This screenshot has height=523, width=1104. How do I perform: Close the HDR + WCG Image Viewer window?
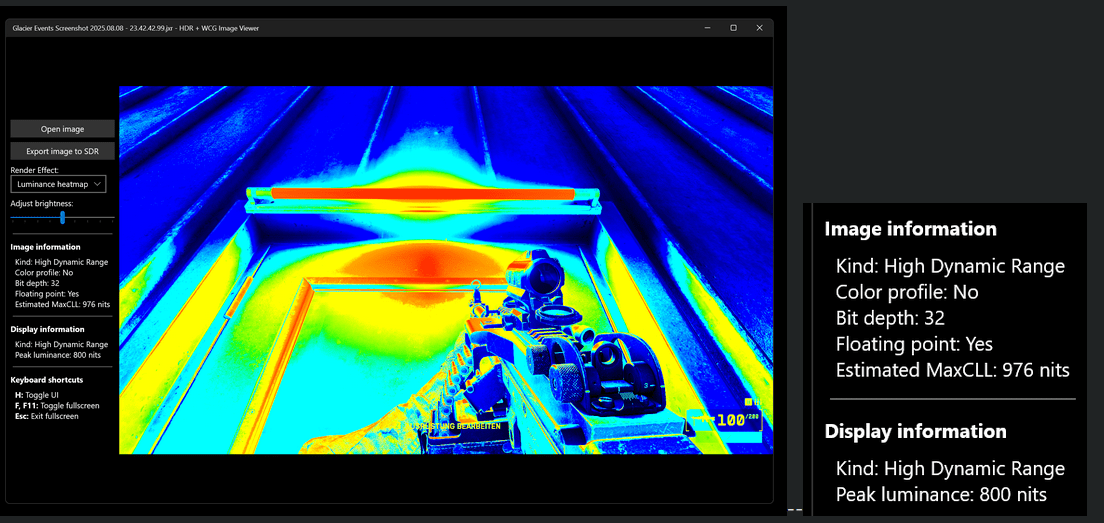tap(759, 27)
